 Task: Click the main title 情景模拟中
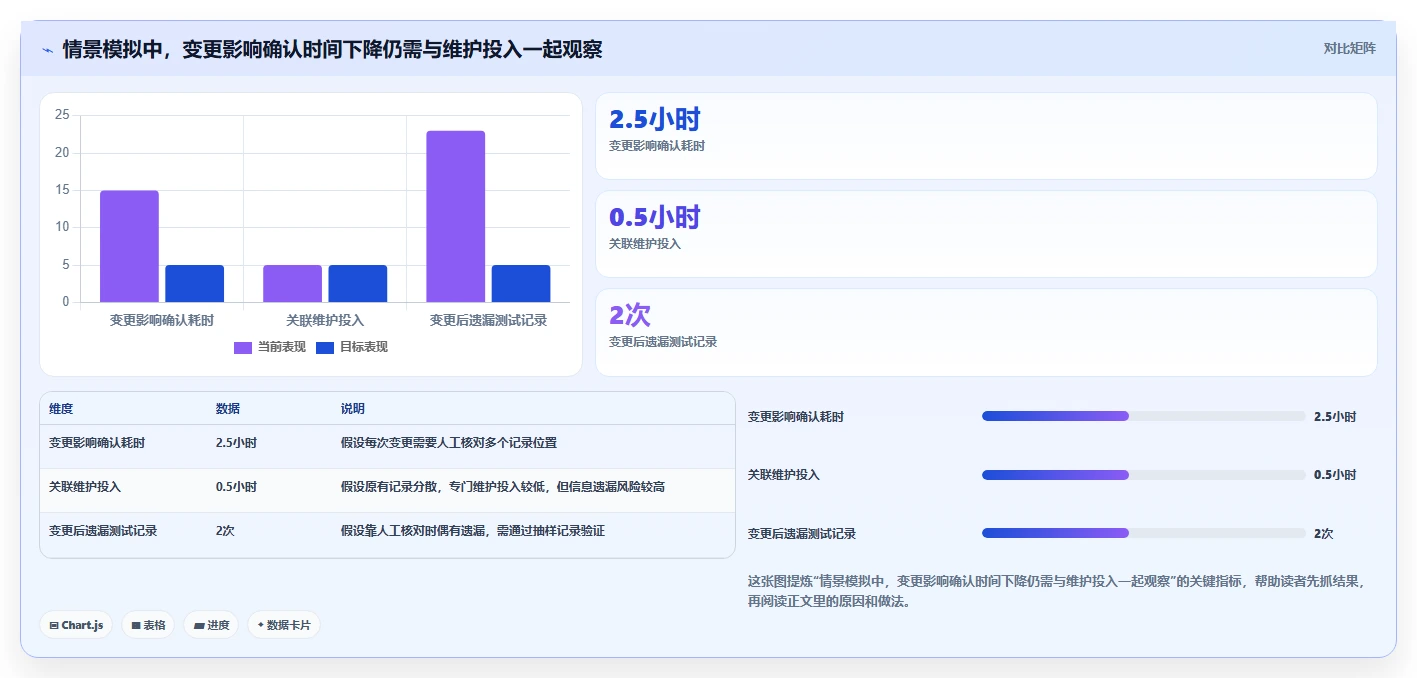tap(332, 49)
